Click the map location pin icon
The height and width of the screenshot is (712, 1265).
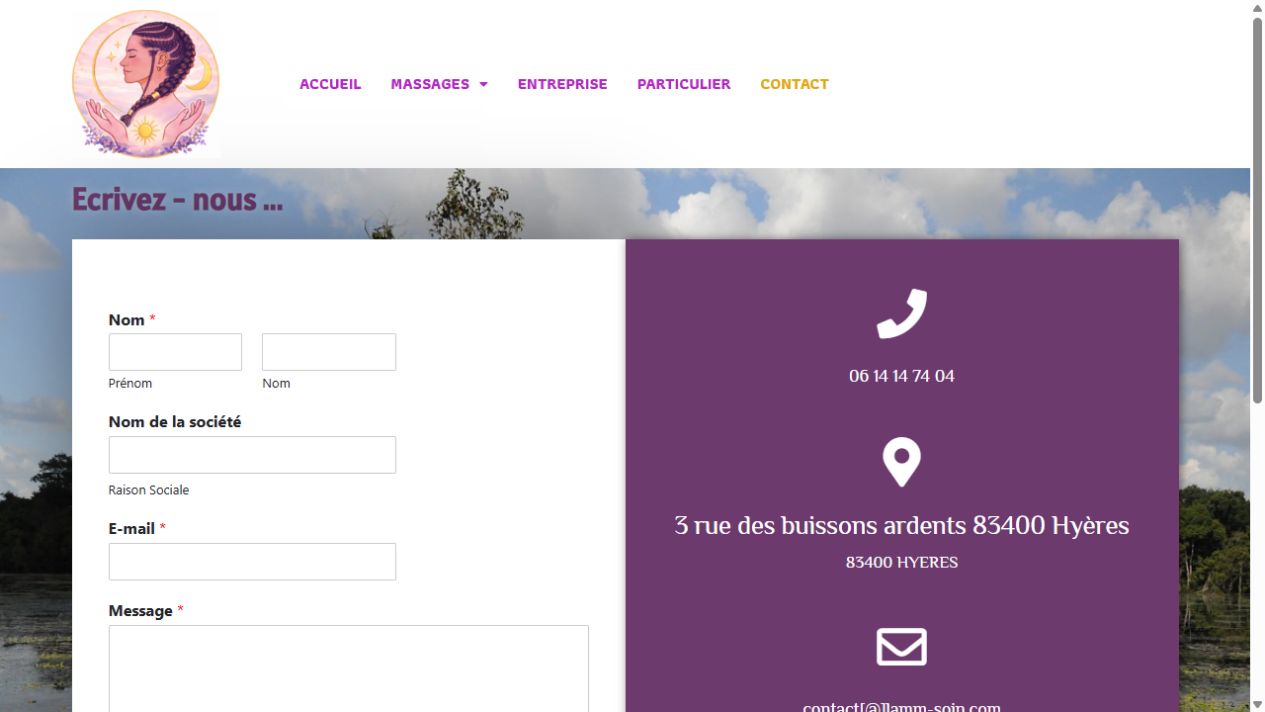coord(901,462)
